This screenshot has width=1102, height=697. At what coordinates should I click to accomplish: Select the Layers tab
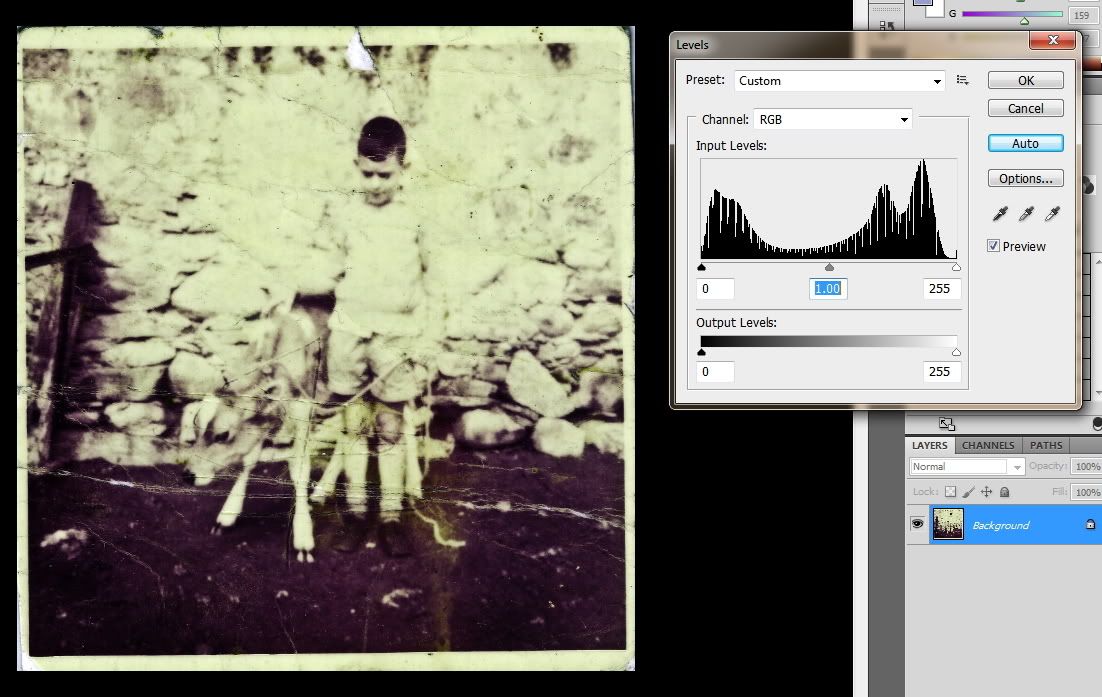[929, 445]
